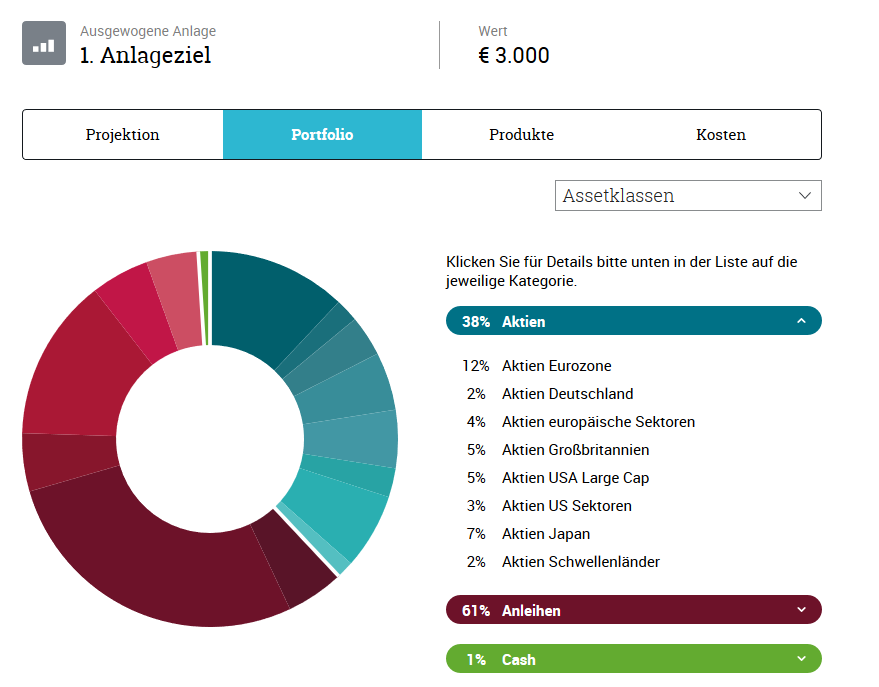
Task: Collapse the Aktien category list
Action: [x=633, y=321]
